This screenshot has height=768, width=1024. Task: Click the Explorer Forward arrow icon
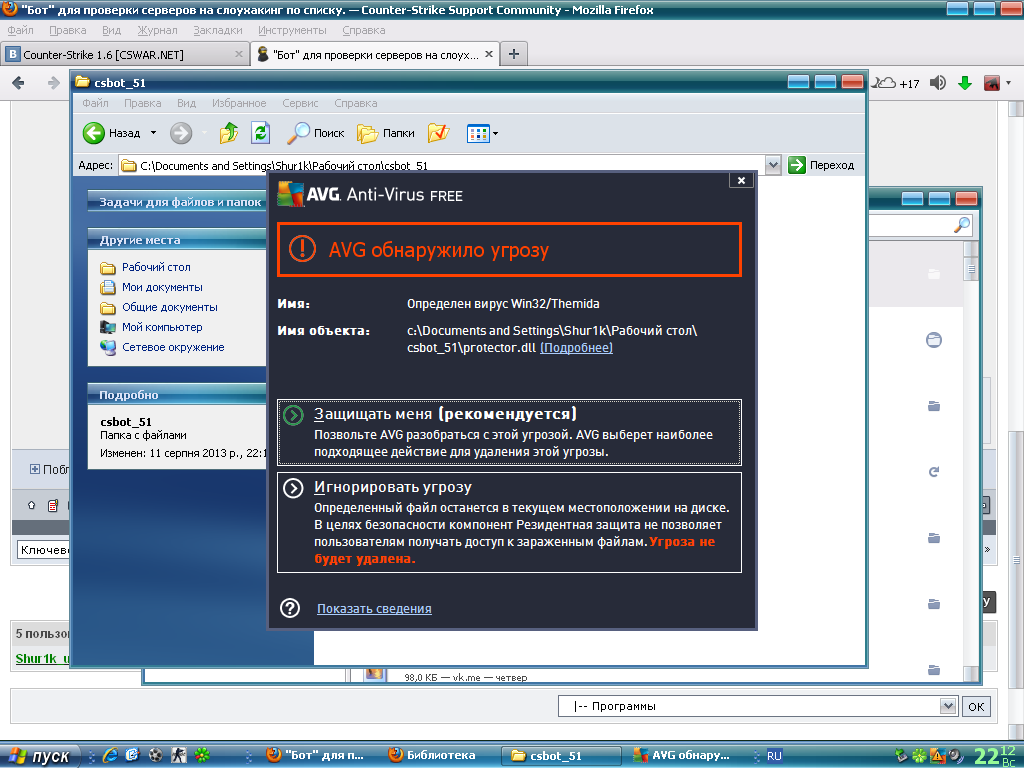pos(181,133)
